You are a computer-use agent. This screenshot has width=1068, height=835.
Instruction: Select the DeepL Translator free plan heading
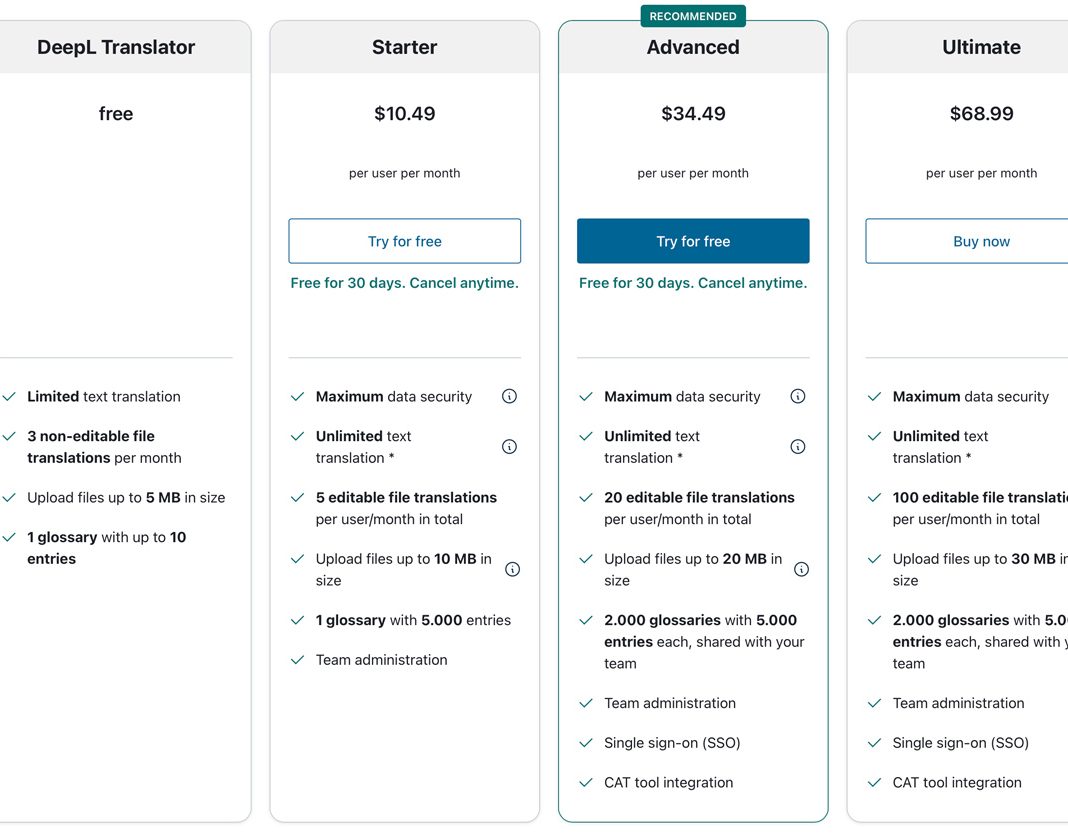click(116, 47)
